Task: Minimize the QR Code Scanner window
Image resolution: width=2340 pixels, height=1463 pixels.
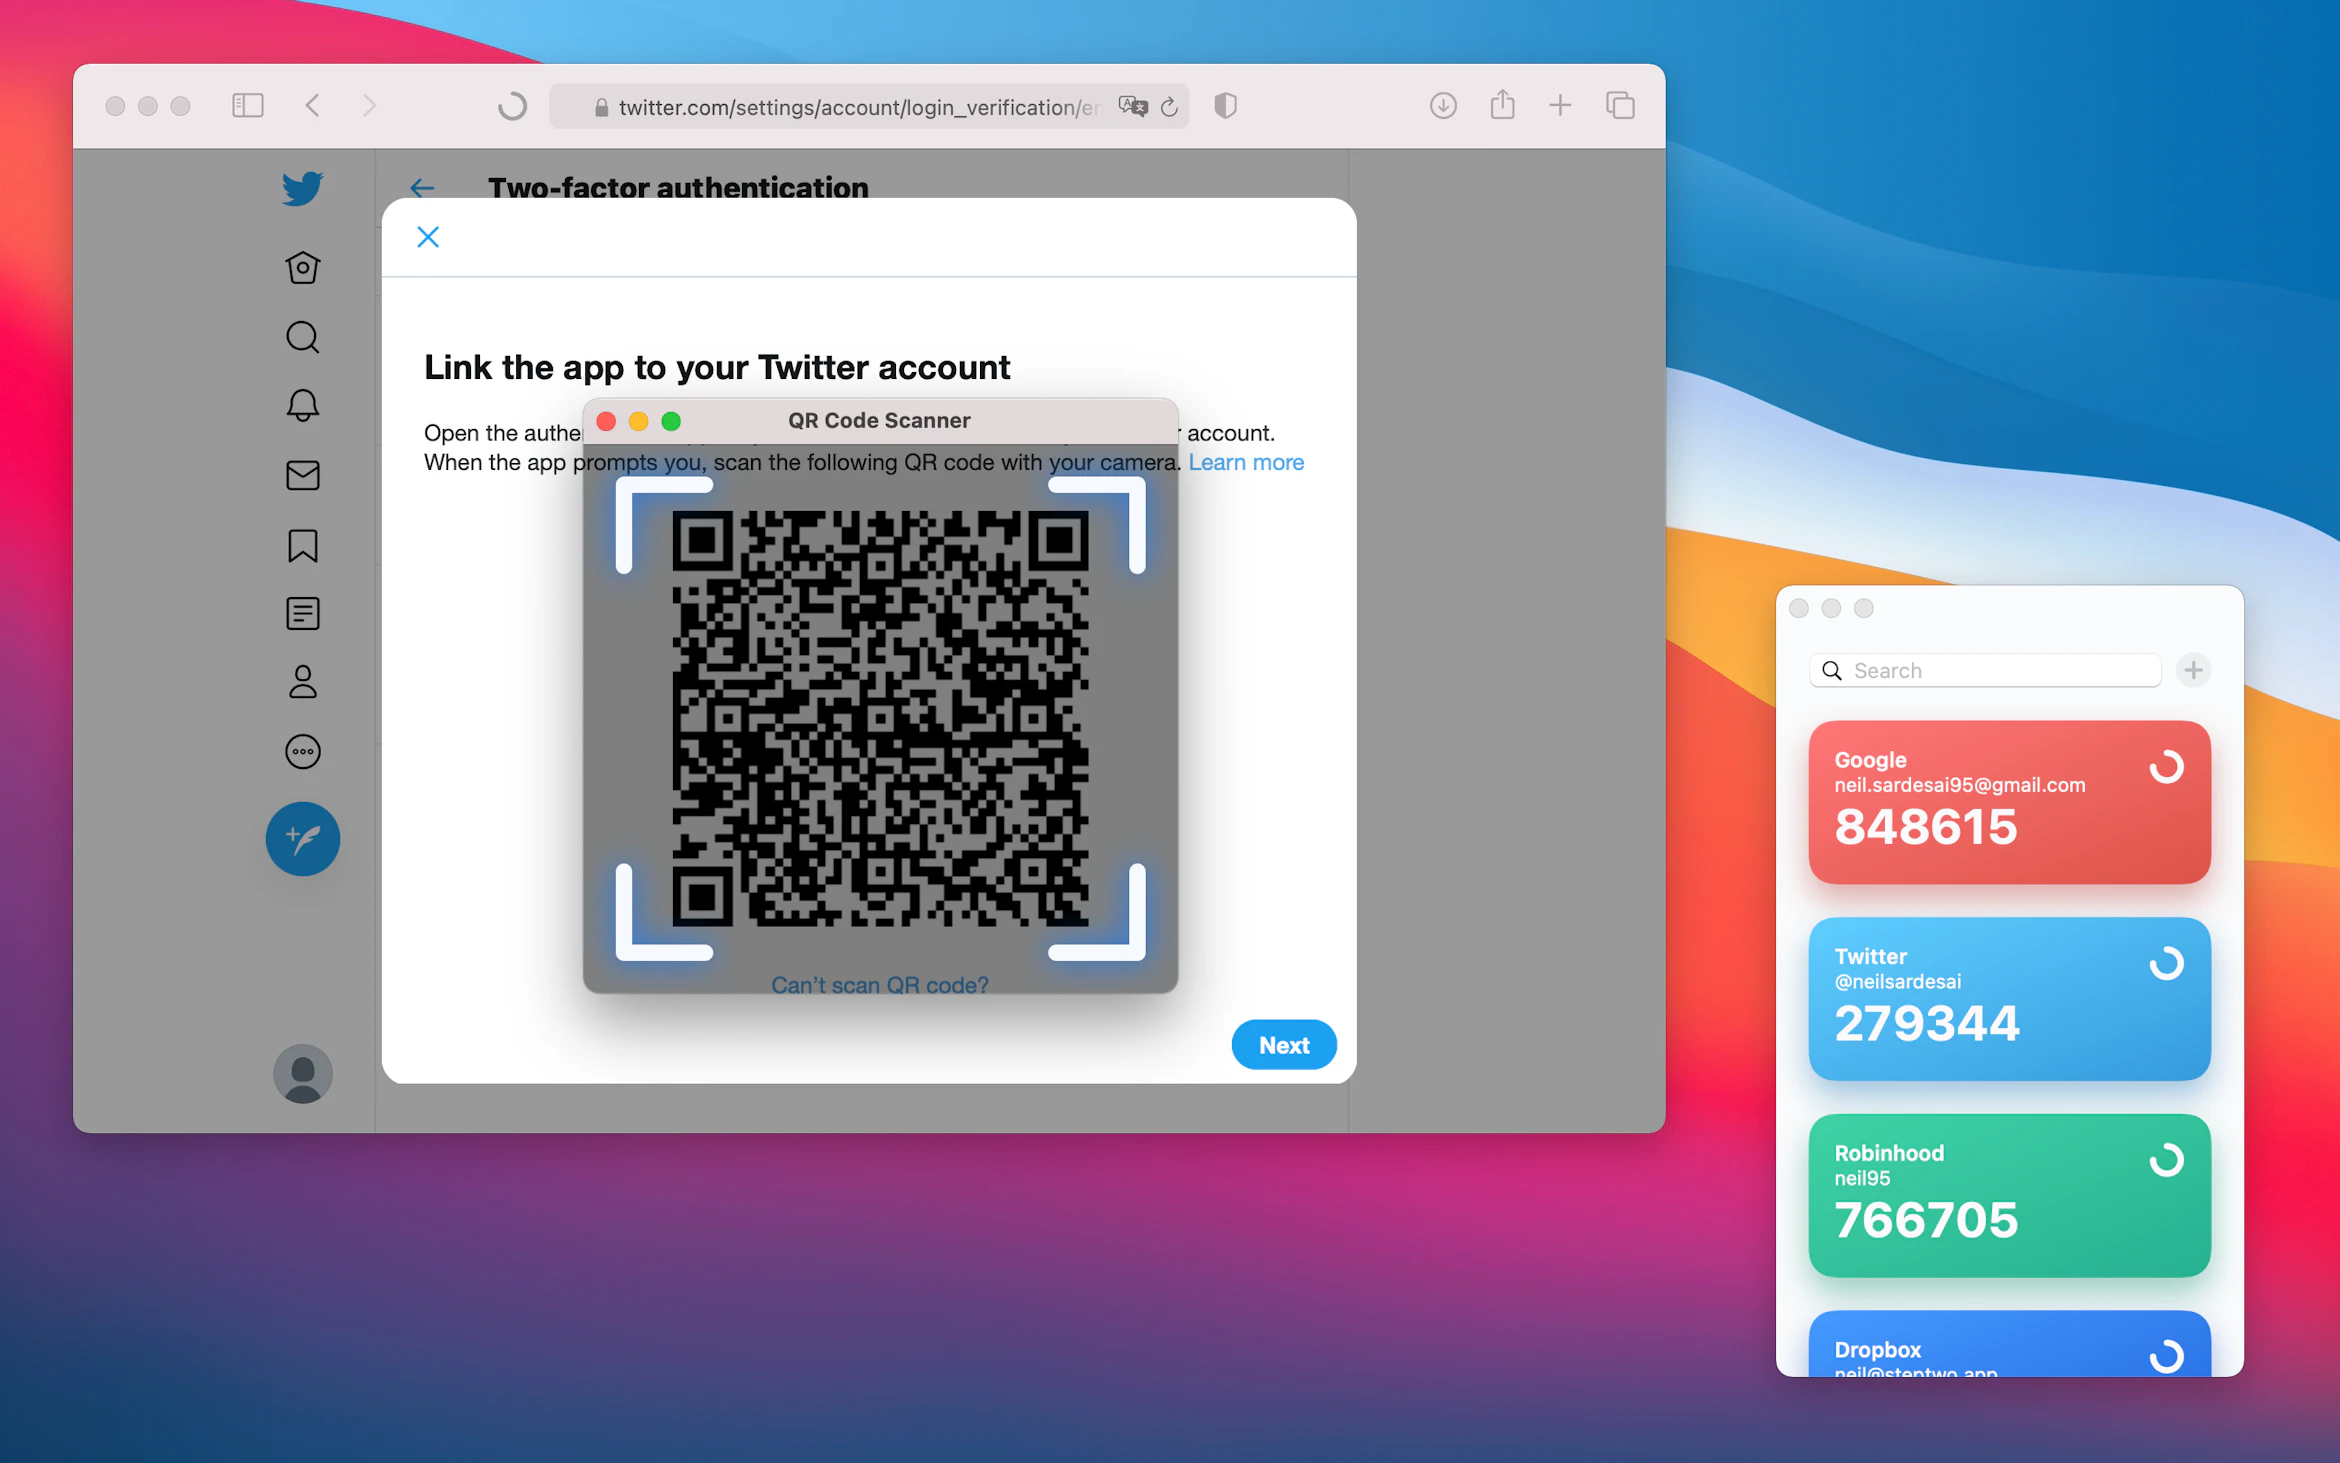Action: [638, 421]
